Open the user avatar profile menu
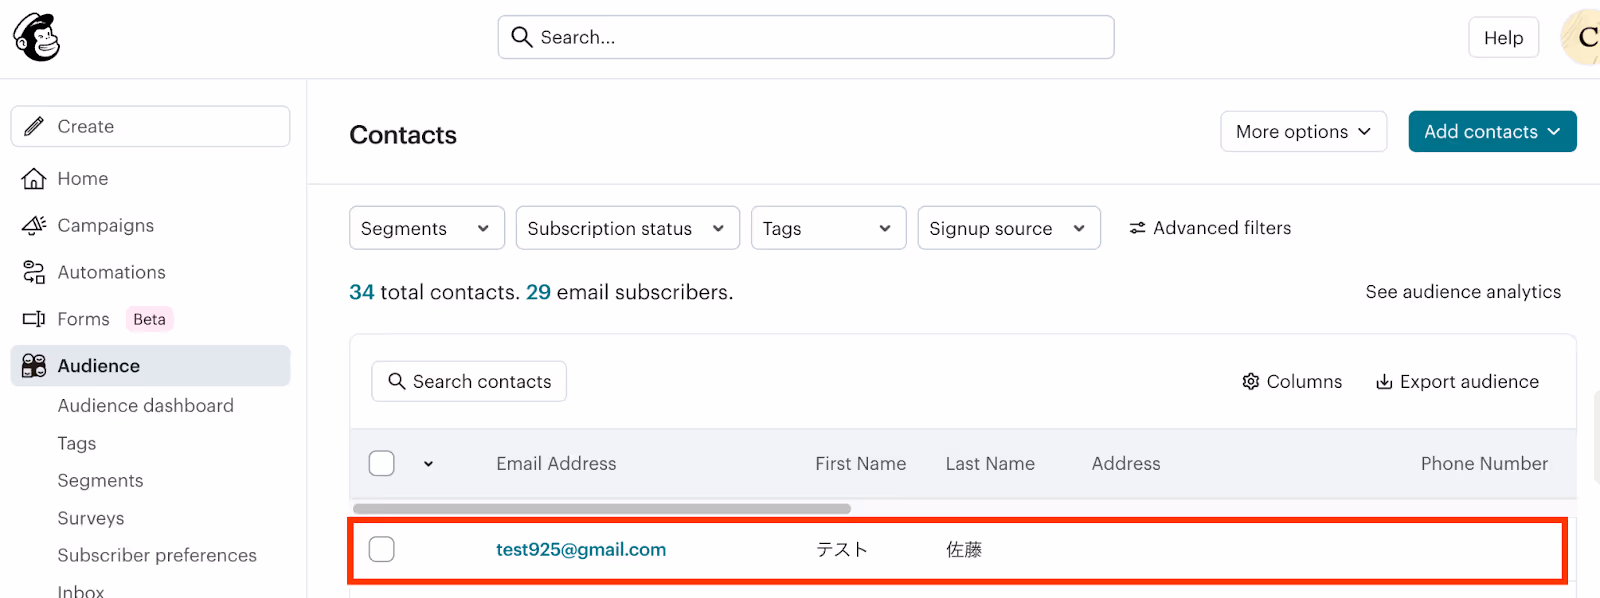 coord(1581,37)
